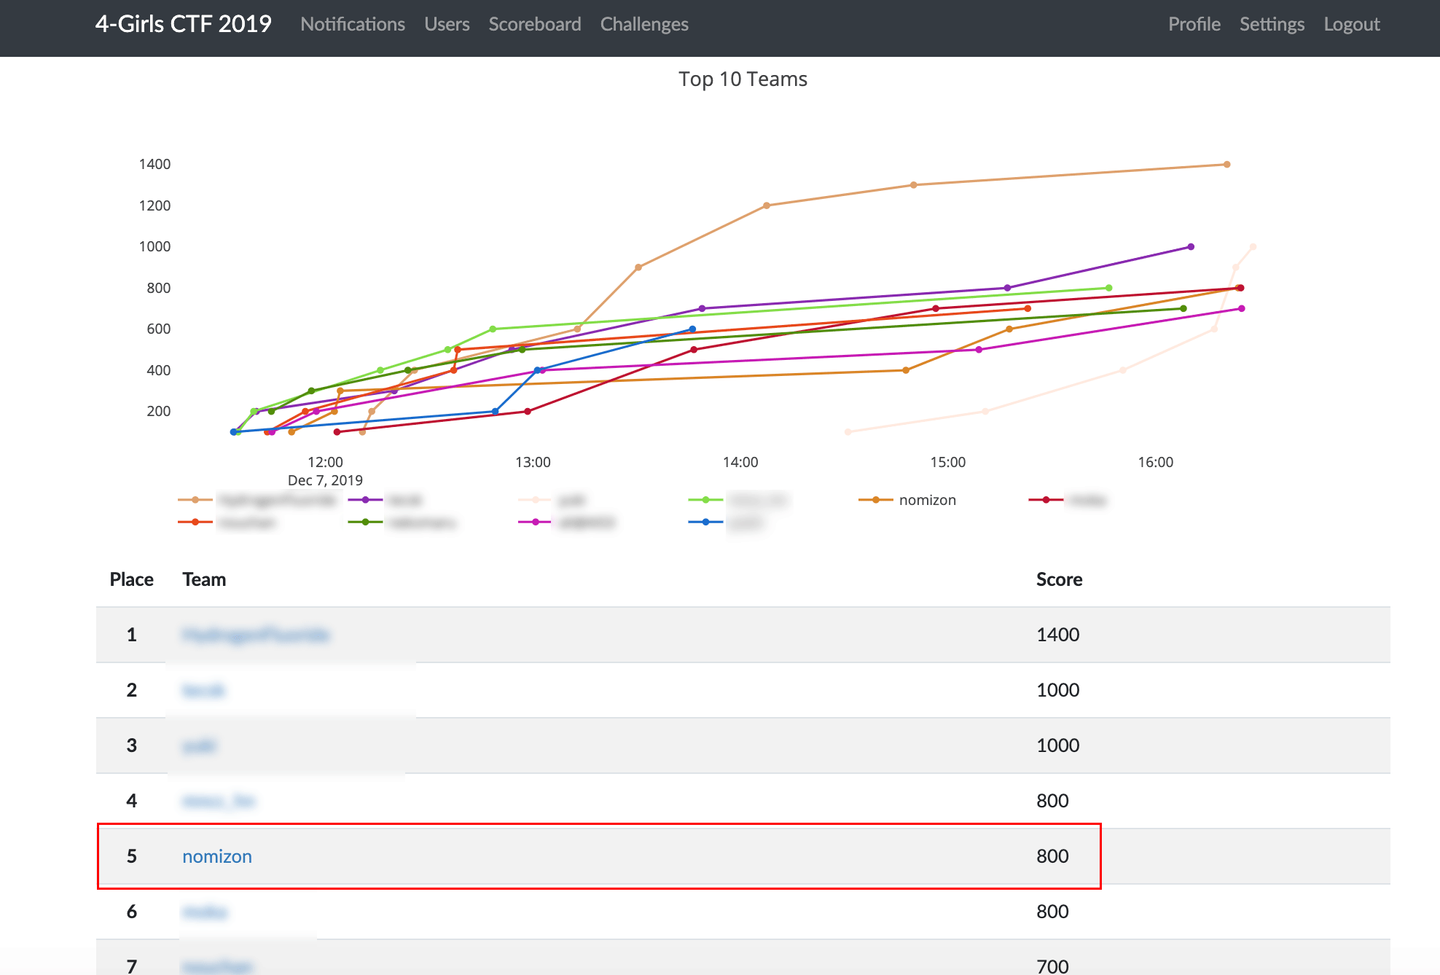Click the magenta legend line marker
Screen dimensions: 1440x975
(535, 522)
